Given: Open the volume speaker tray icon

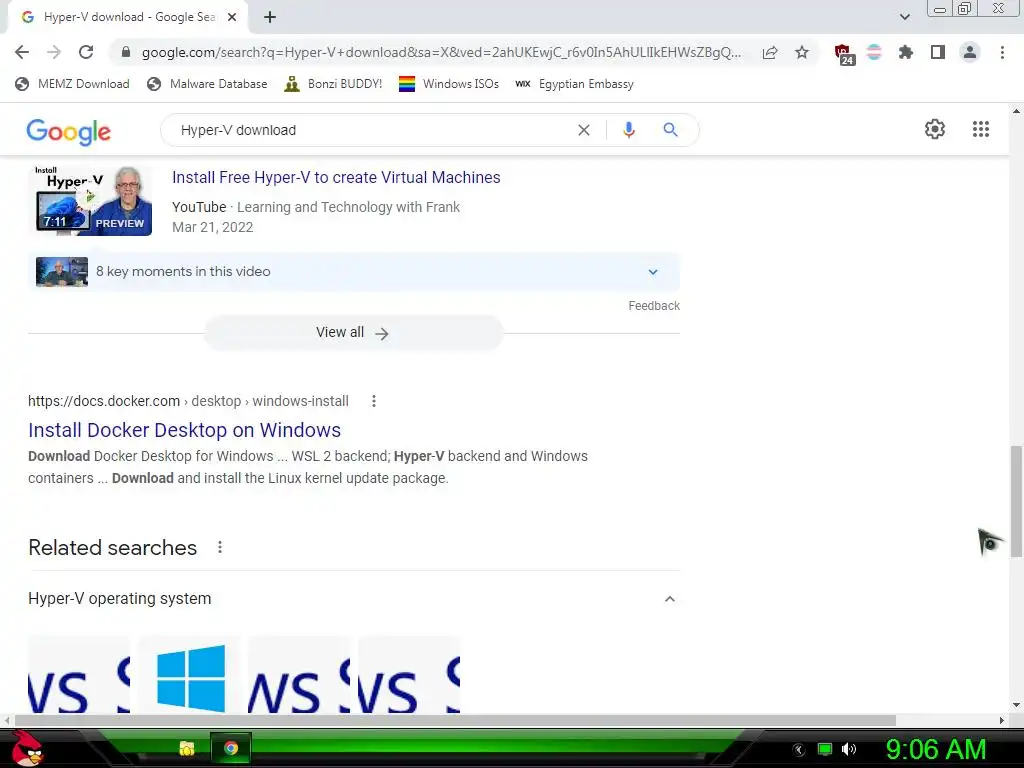Looking at the screenshot, I should (x=849, y=749).
